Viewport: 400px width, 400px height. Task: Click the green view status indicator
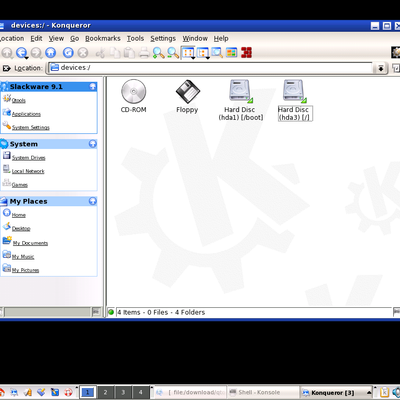[x=111, y=312]
